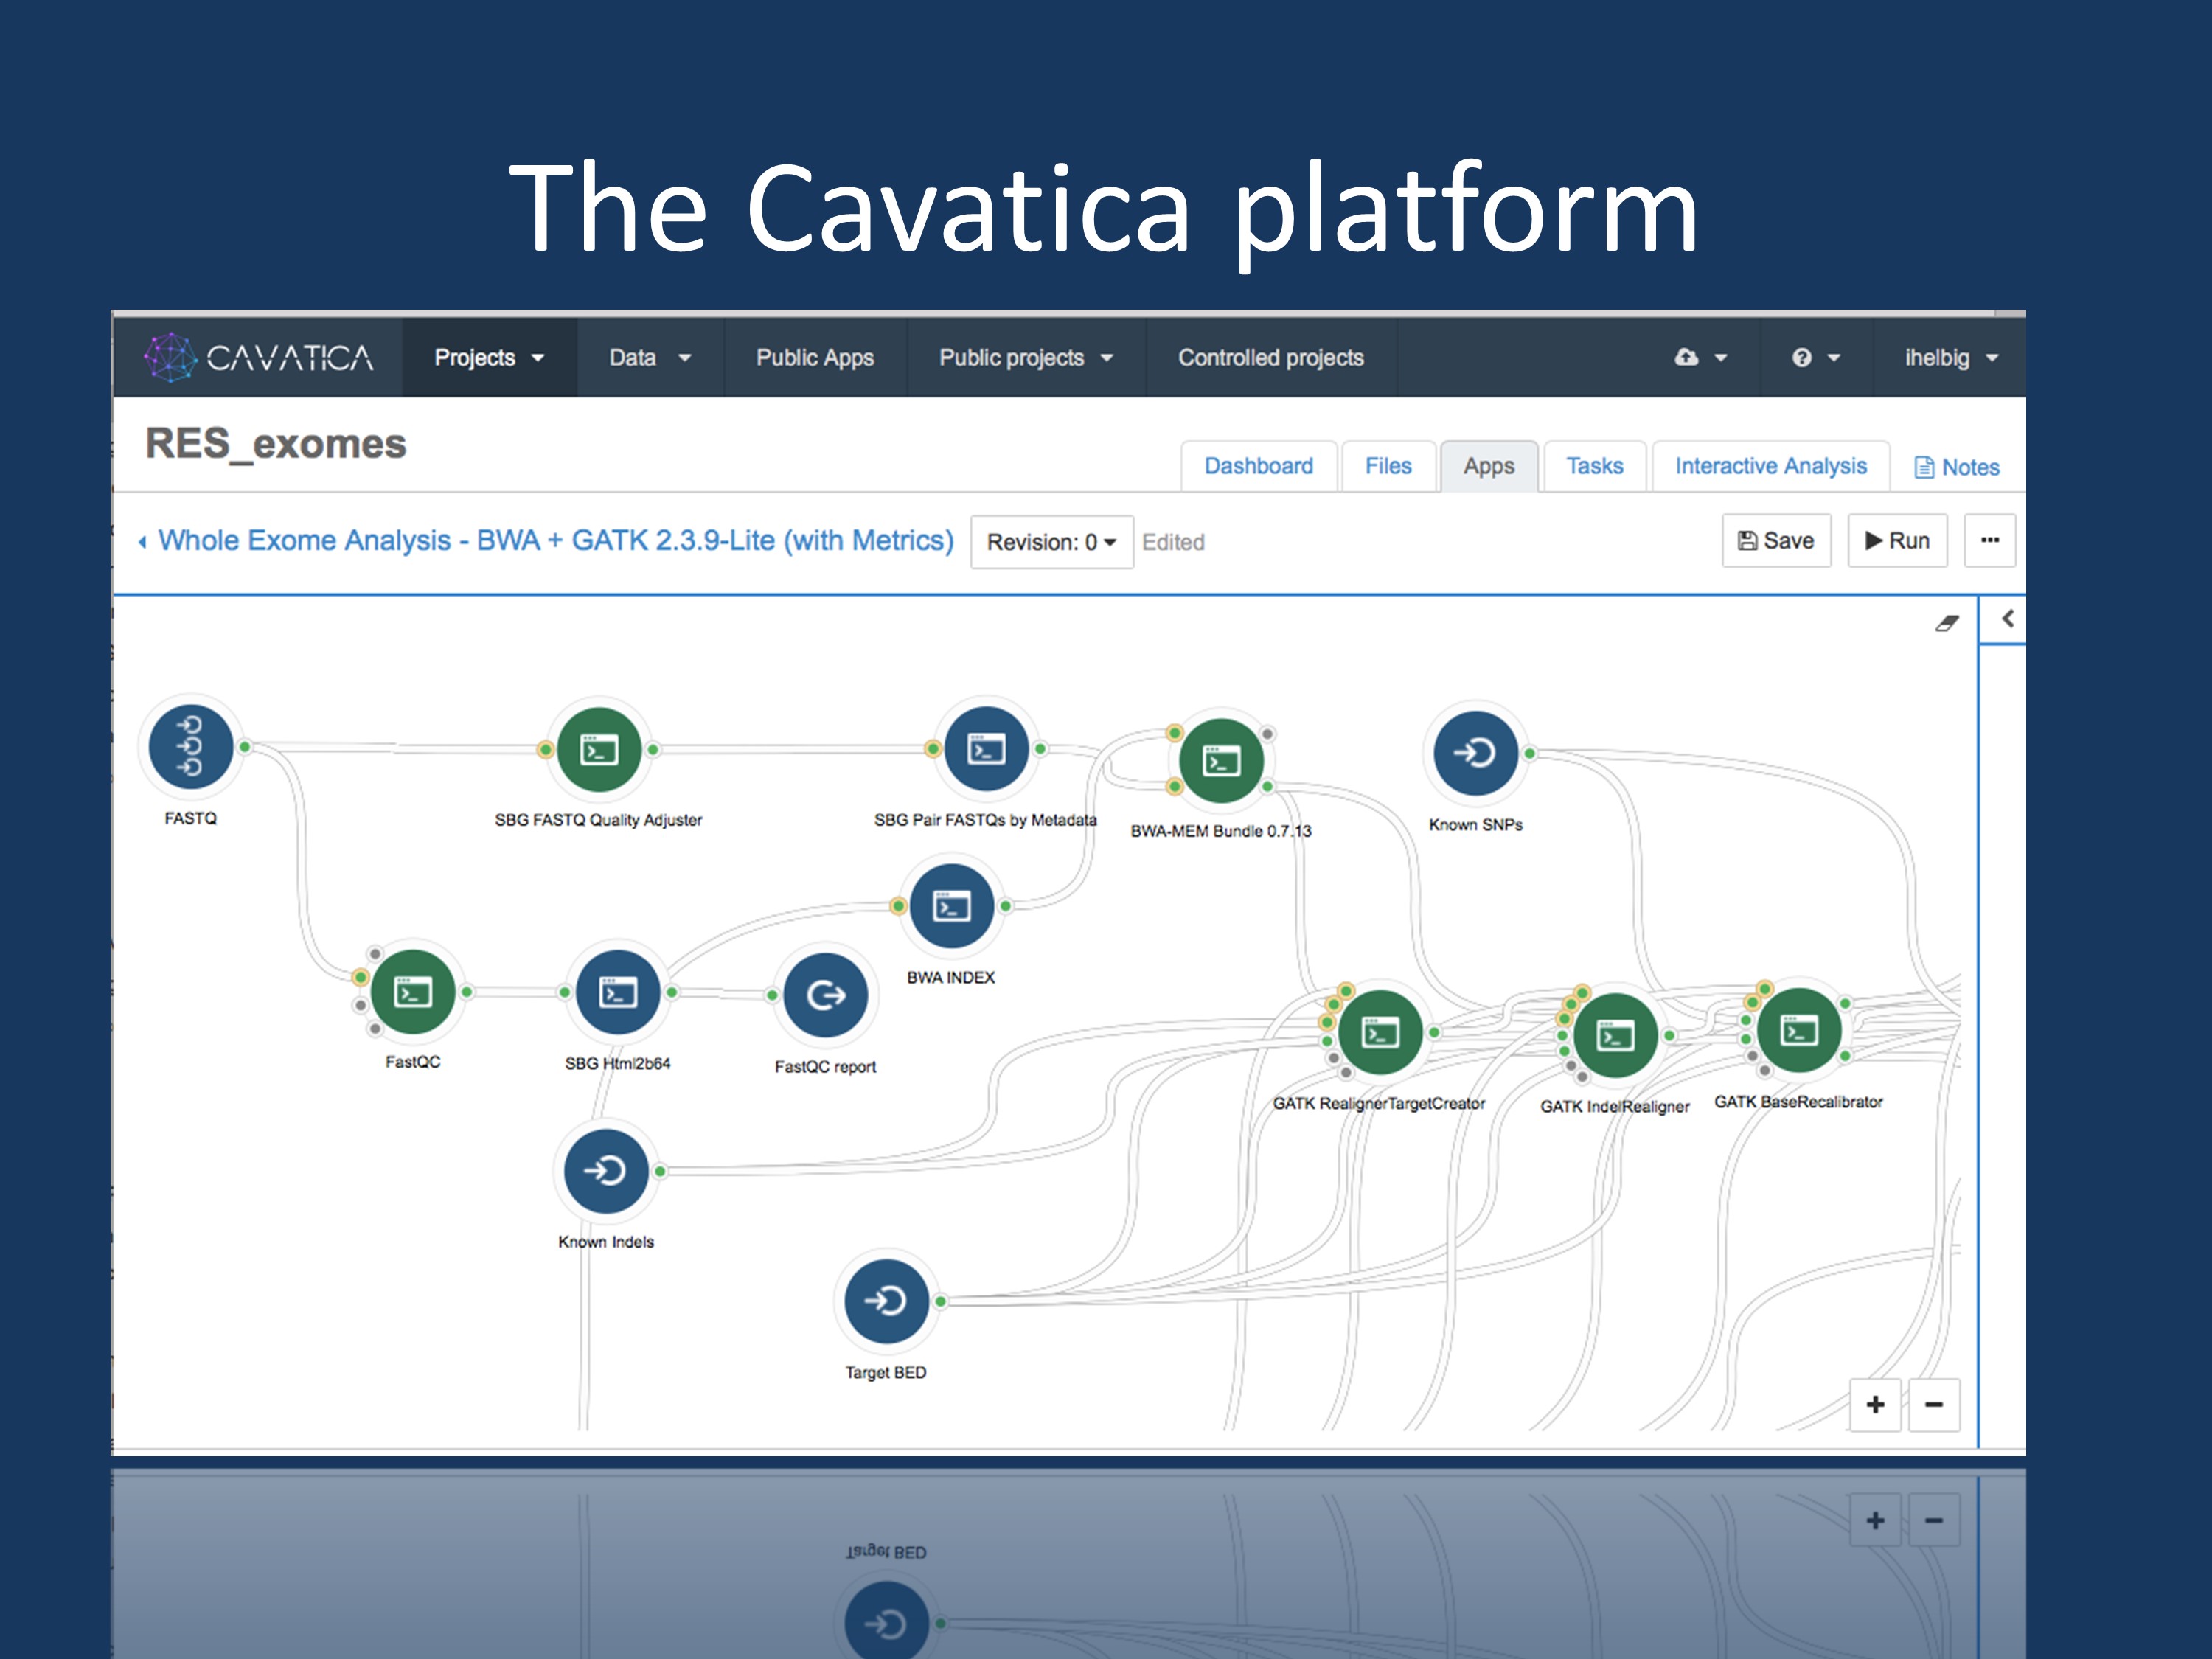
Task: Open the Revision: 0 dropdown
Action: (1051, 542)
